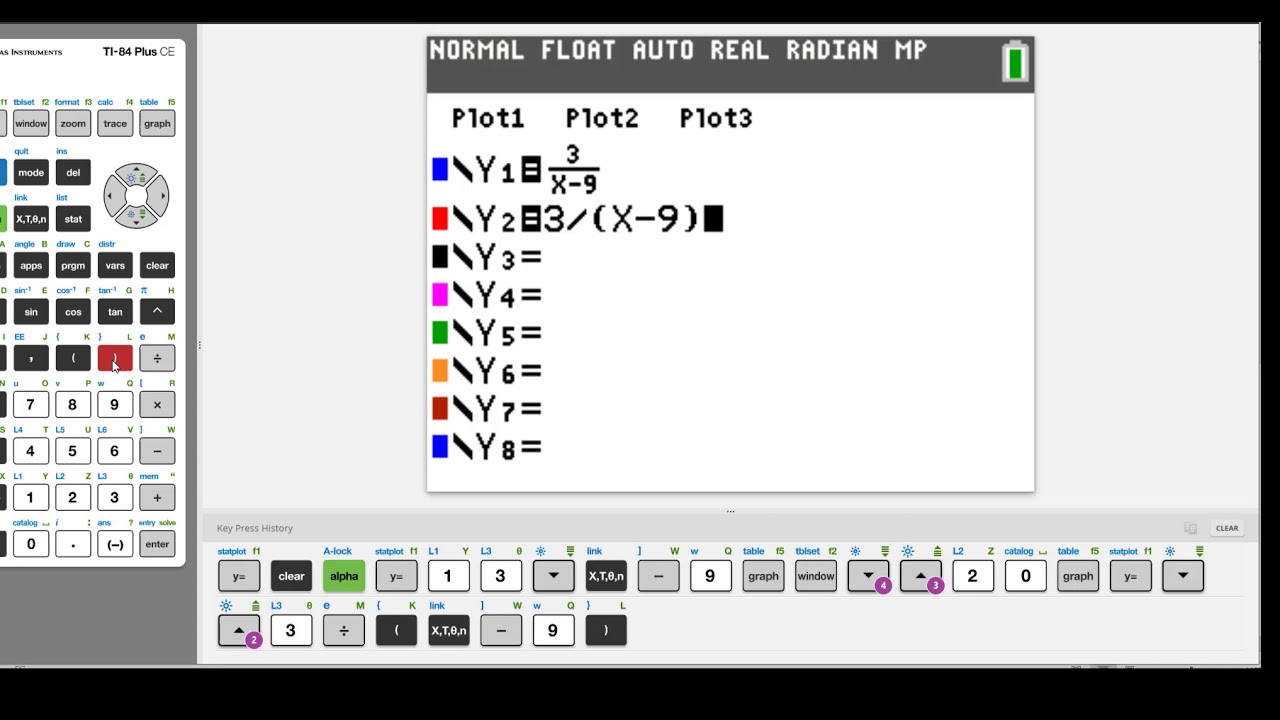
Task: Click the negative sign (–) key
Action: (115, 544)
